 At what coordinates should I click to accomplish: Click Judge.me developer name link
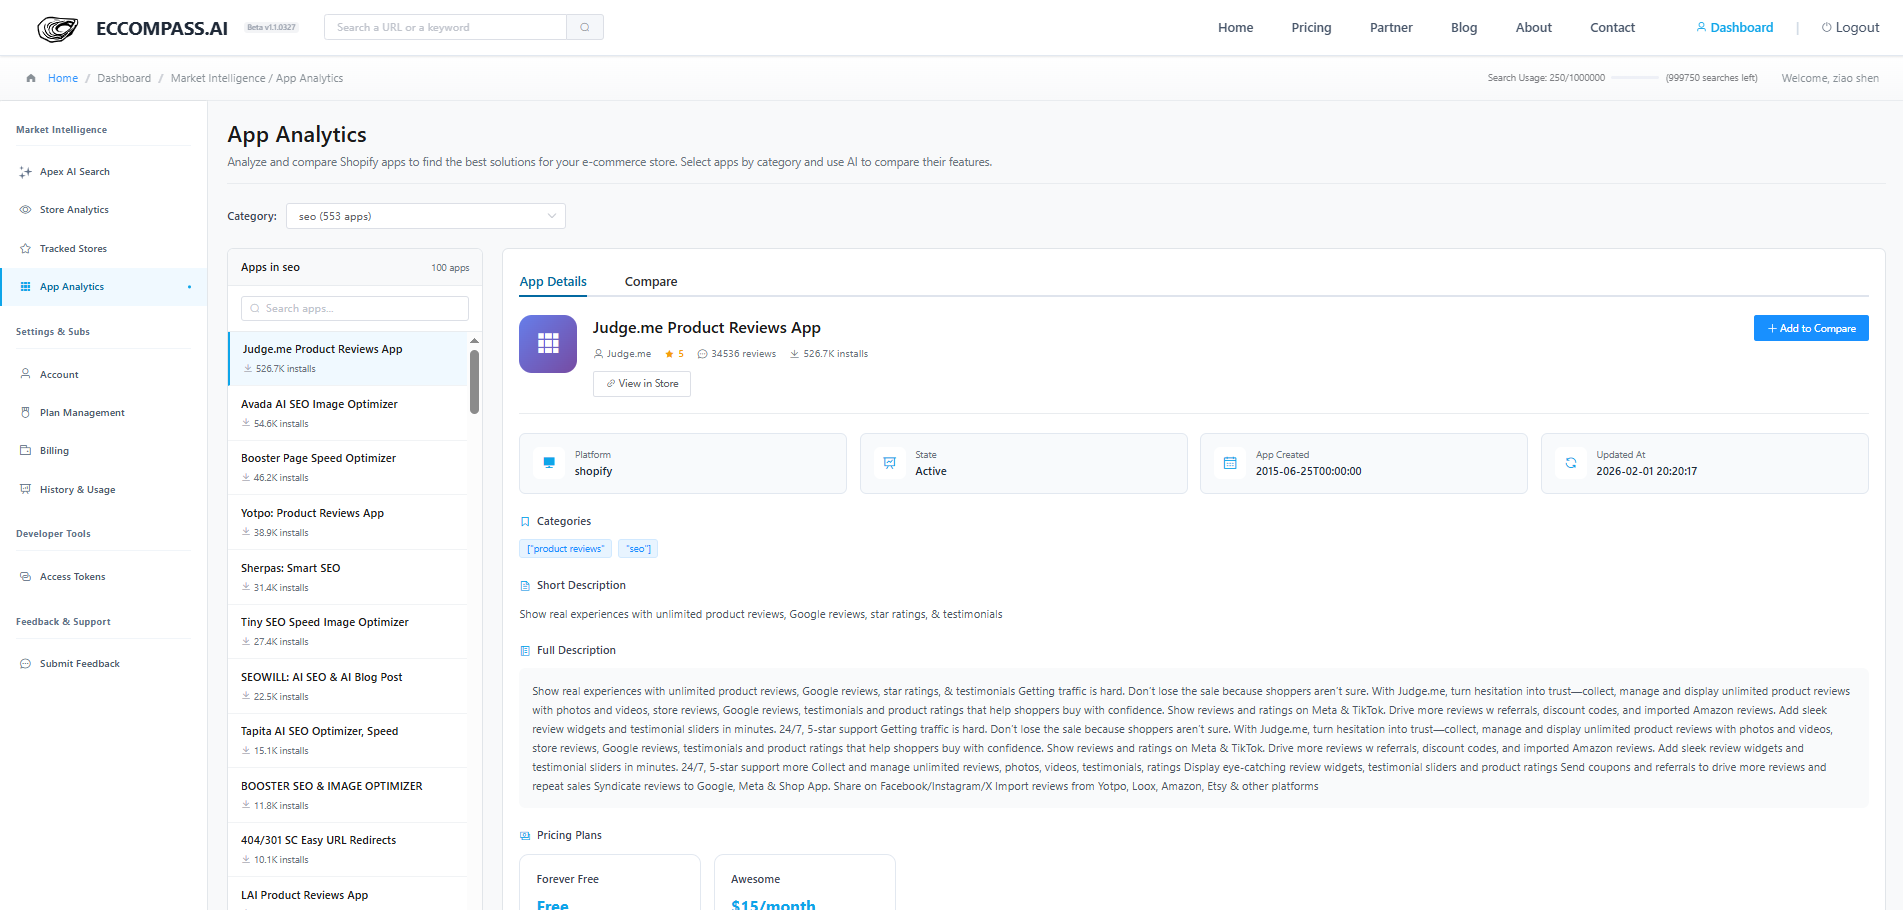click(629, 354)
